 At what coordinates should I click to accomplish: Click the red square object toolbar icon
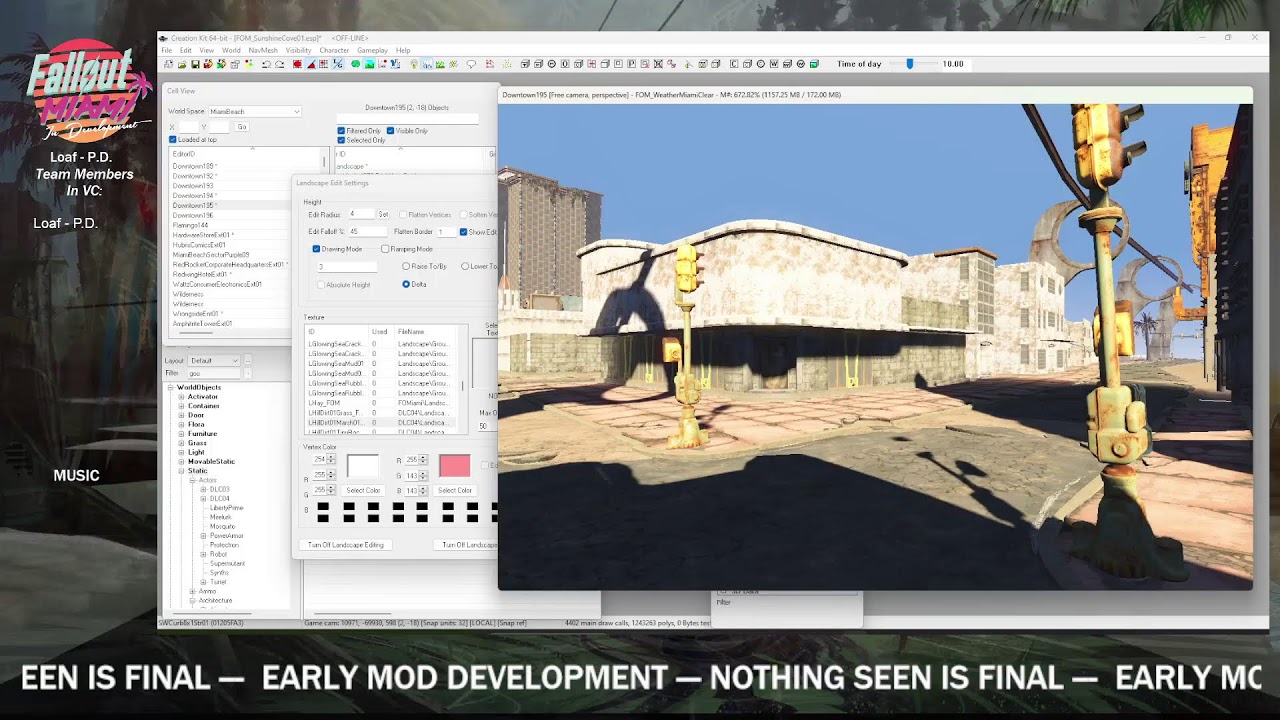coord(297,64)
